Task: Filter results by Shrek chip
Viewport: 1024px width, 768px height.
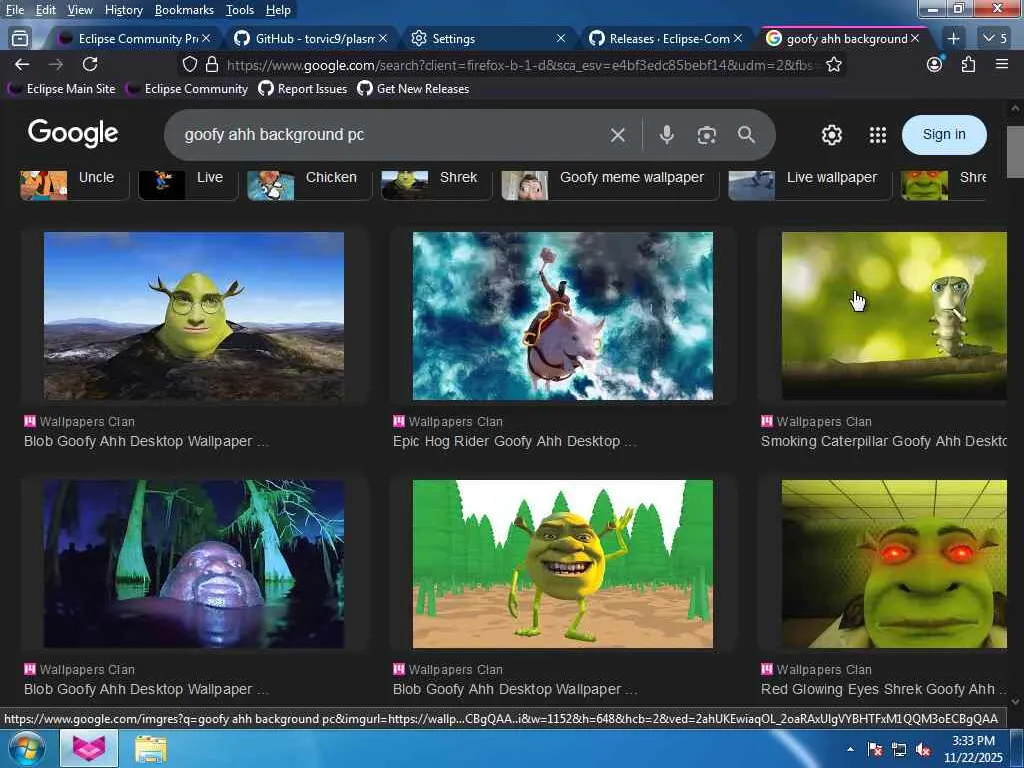Action: coord(436,183)
